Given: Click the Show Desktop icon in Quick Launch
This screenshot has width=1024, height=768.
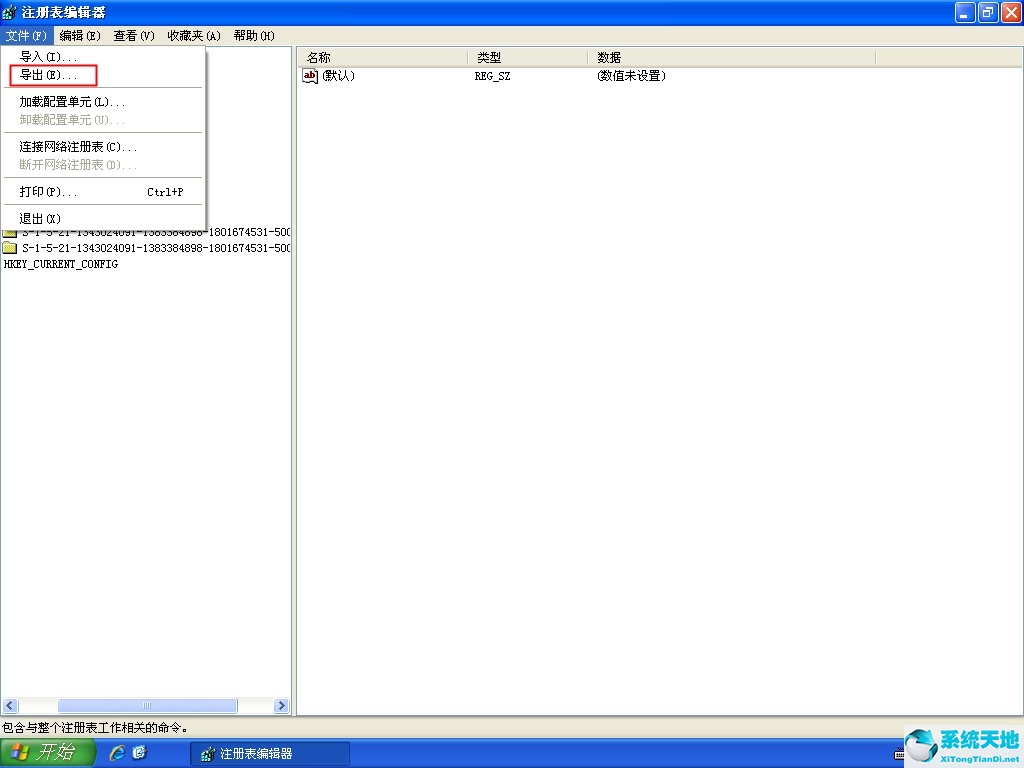Looking at the screenshot, I should (x=138, y=753).
